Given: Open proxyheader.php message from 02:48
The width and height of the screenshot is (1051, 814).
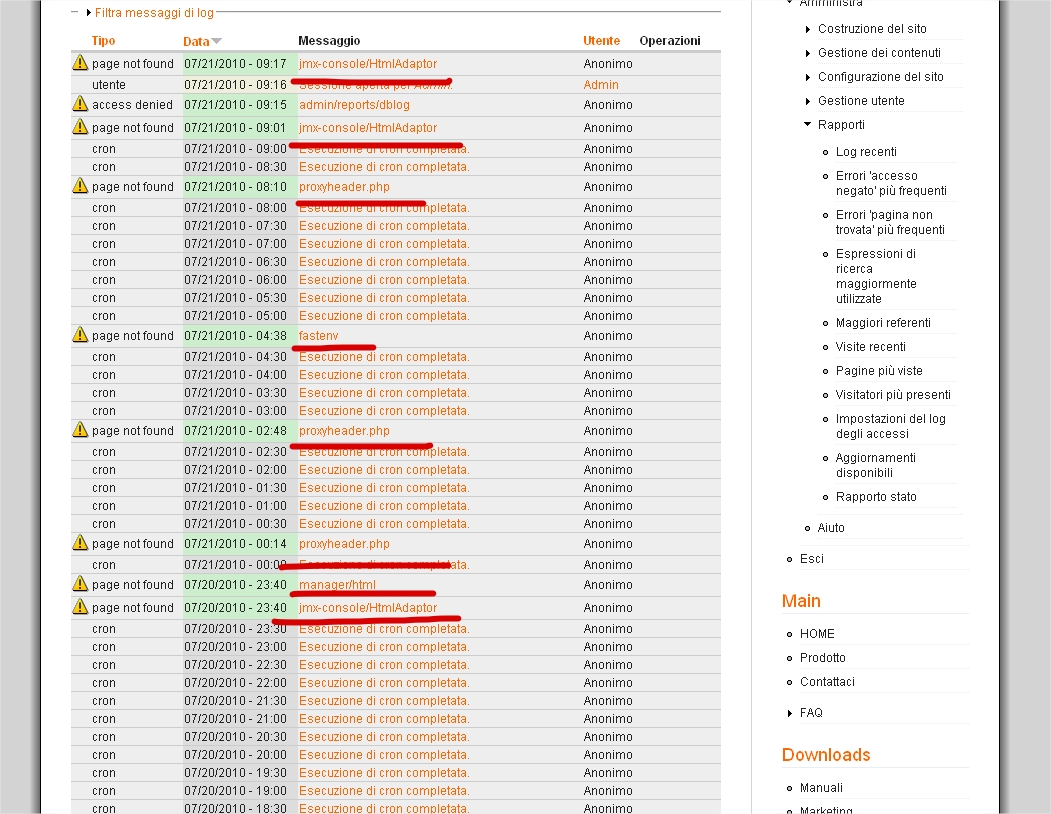Looking at the screenshot, I should (x=344, y=430).
